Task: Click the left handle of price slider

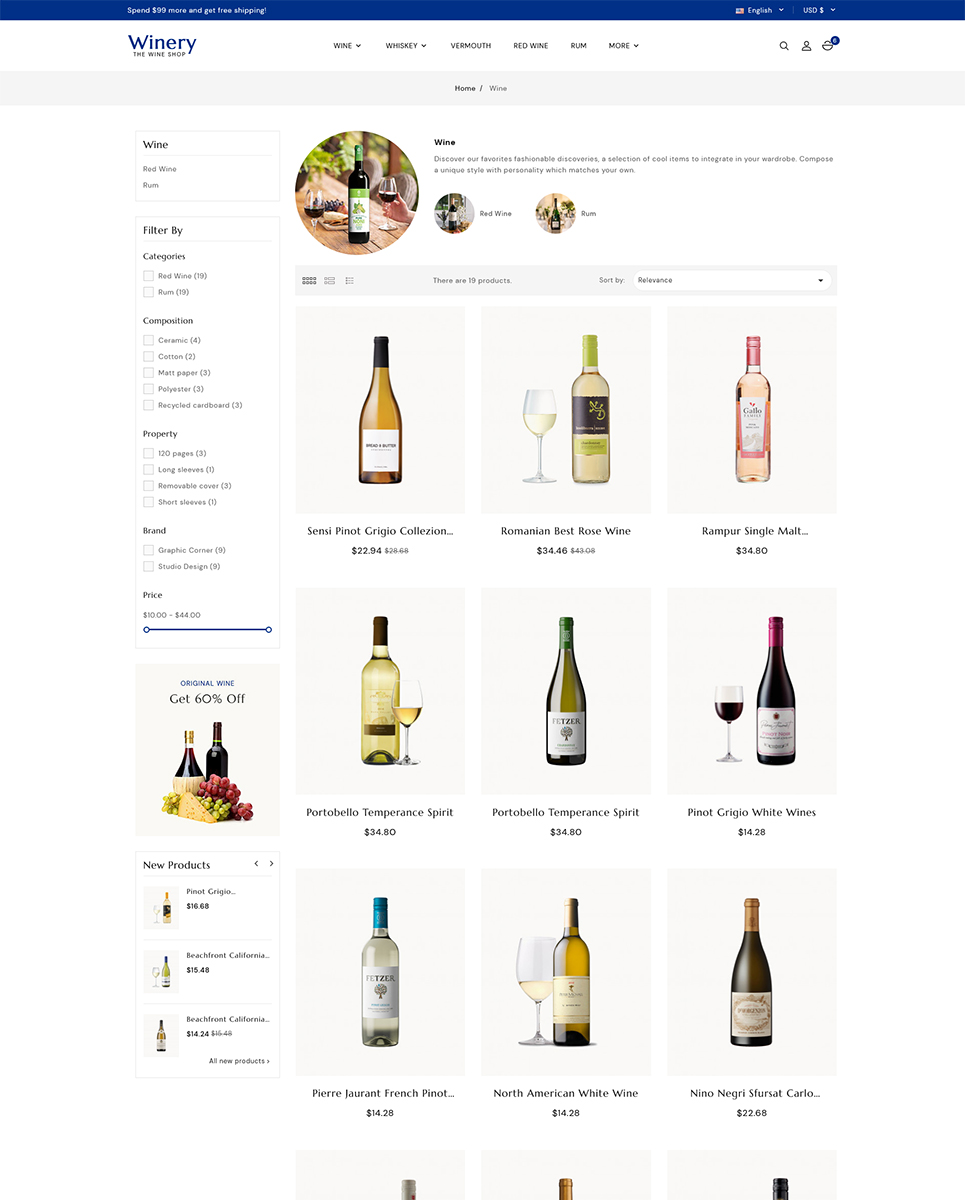Action: [x=147, y=630]
